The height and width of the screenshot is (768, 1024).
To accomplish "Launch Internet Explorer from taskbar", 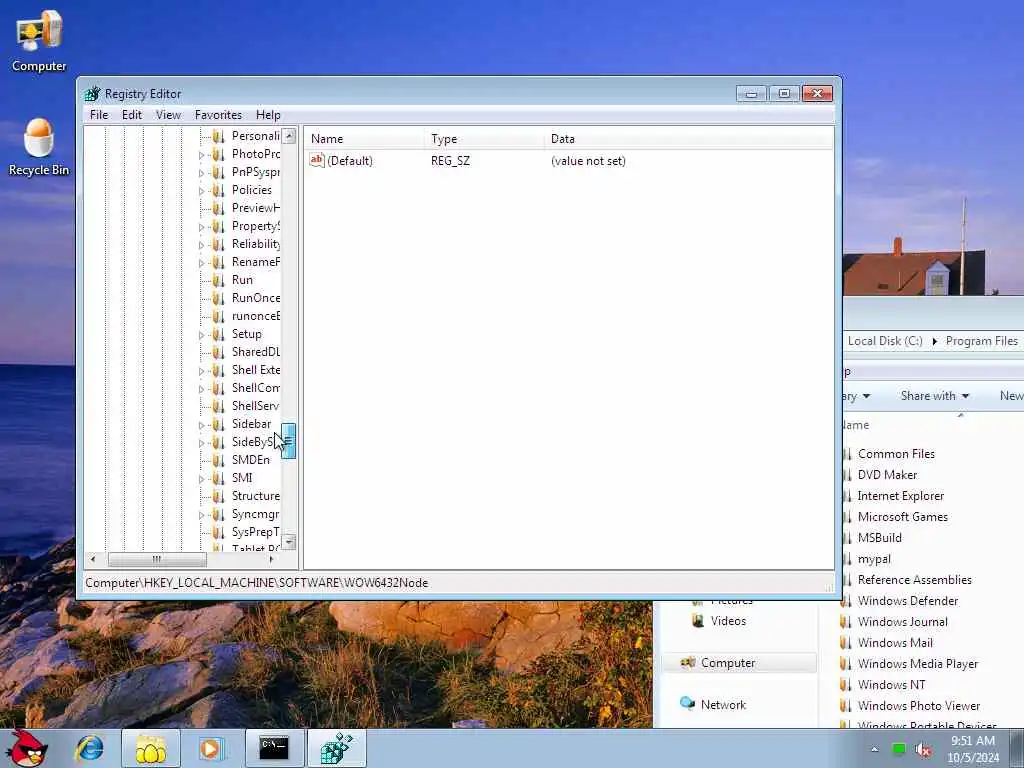I will [x=89, y=748].
